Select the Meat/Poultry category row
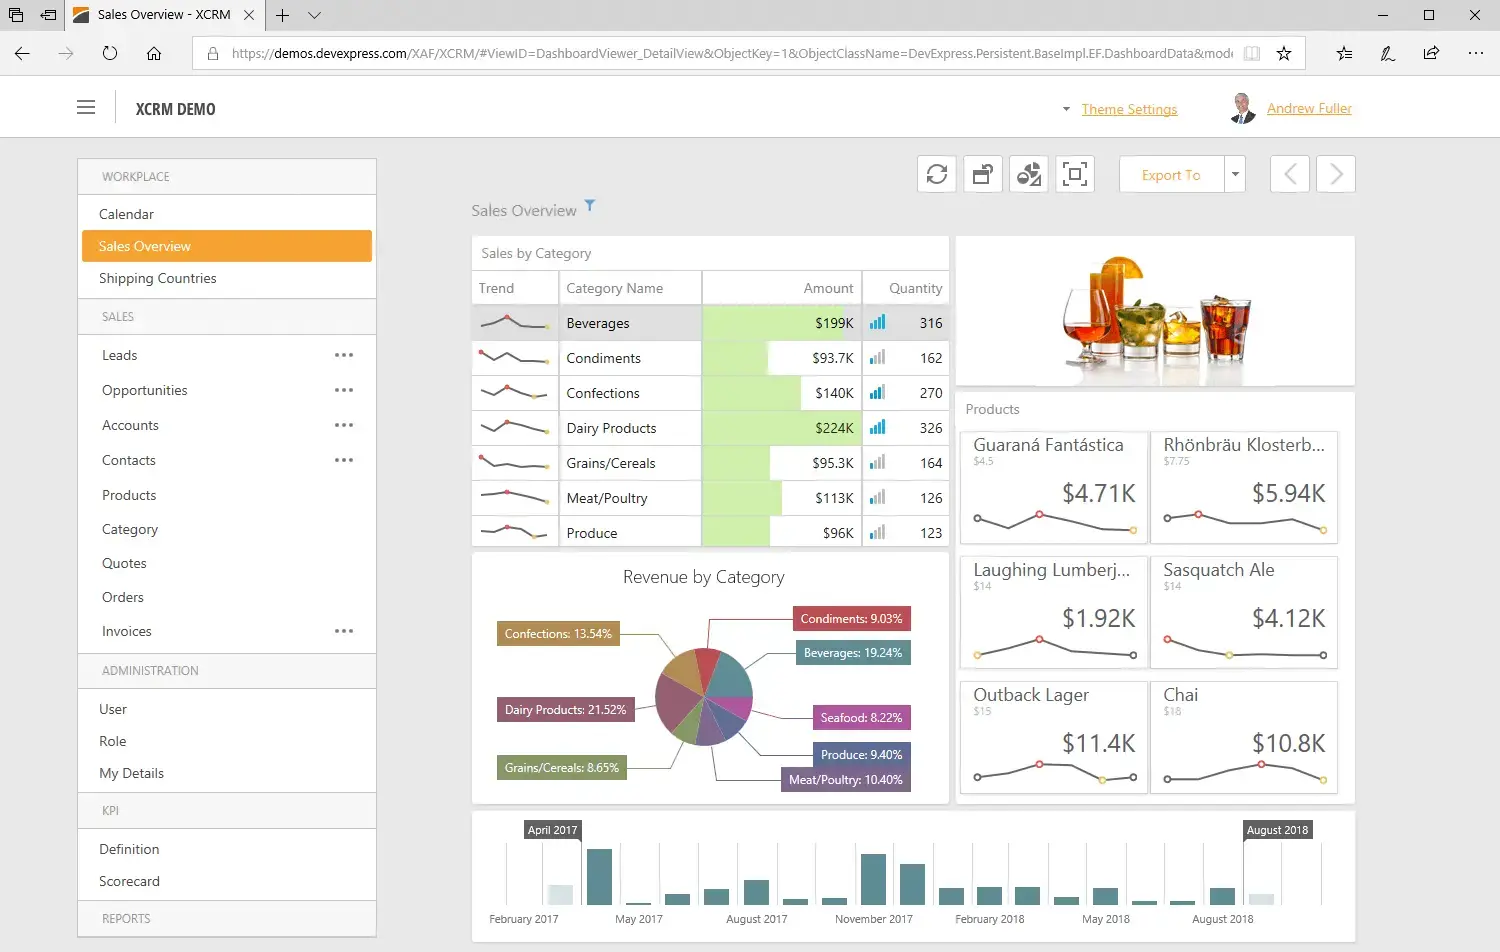 (x=710, y=498)
